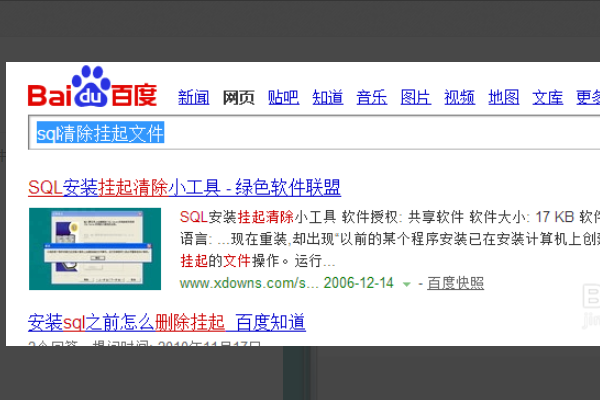Open the 音乐 tab
The width and height of the screenshot is (600, 400).
click(x=372, y=97)
